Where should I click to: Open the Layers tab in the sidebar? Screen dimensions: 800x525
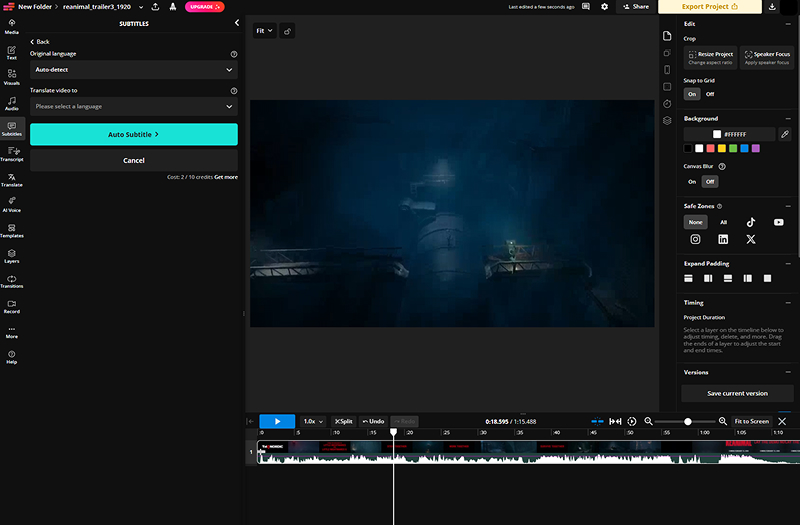click(x=12, y=255)
